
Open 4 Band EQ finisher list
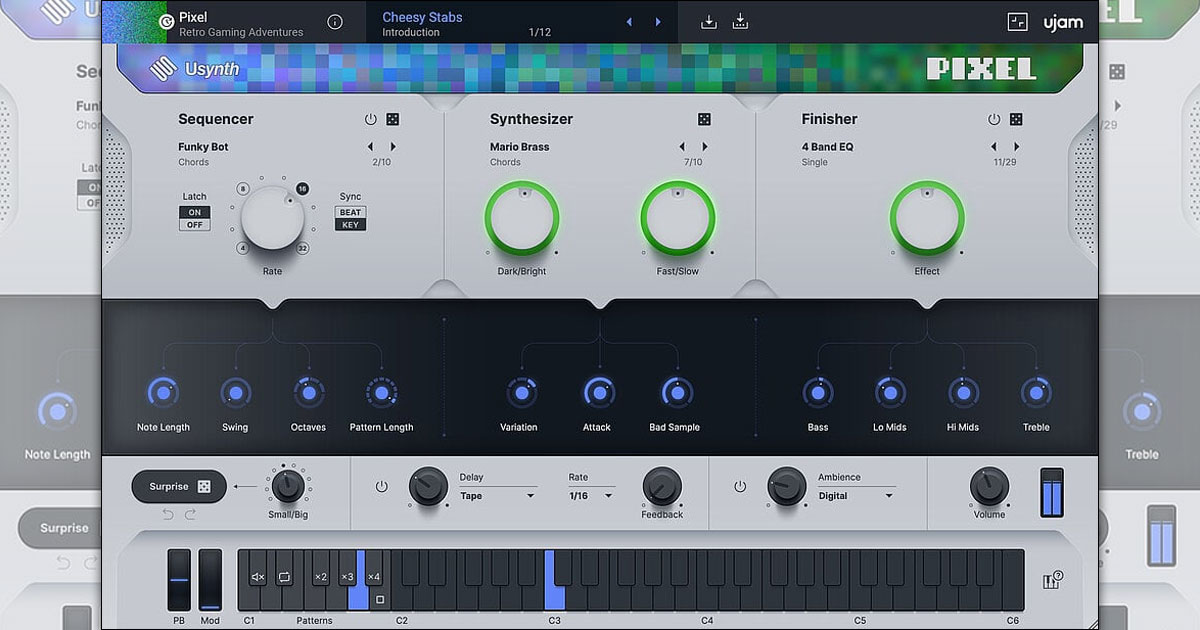[x=827, y=147]
